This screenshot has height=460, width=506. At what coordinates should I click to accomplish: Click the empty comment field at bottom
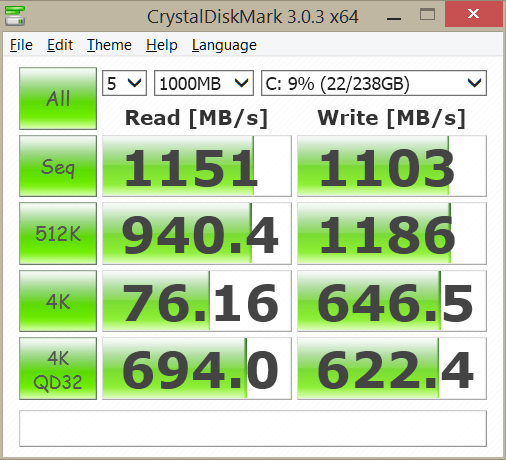click(x=253, y=428)
